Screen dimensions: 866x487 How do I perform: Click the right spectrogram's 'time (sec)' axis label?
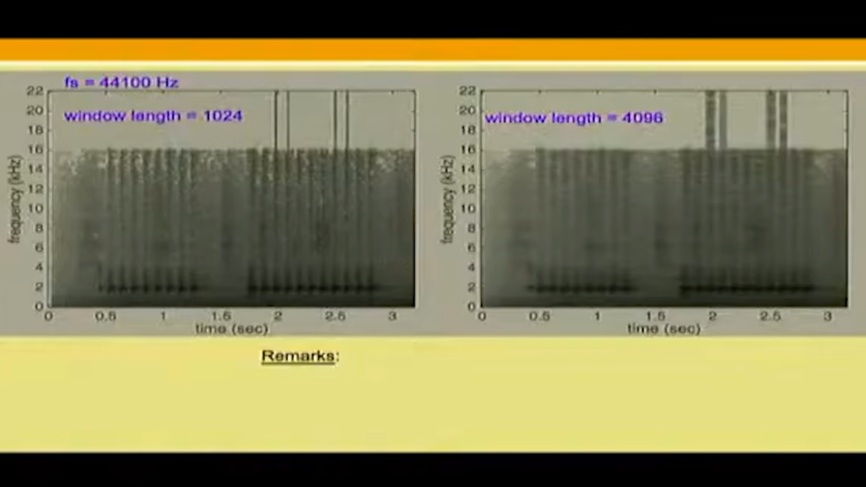[x=664, y=328]
